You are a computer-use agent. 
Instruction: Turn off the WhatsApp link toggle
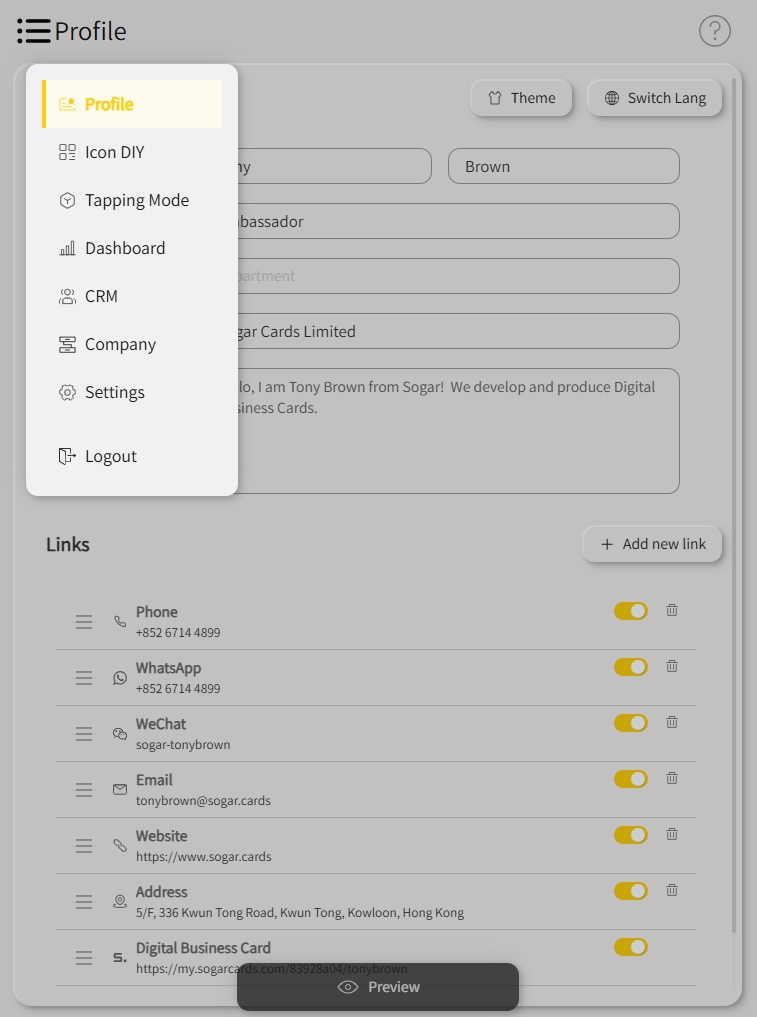[x=631, y=667]
